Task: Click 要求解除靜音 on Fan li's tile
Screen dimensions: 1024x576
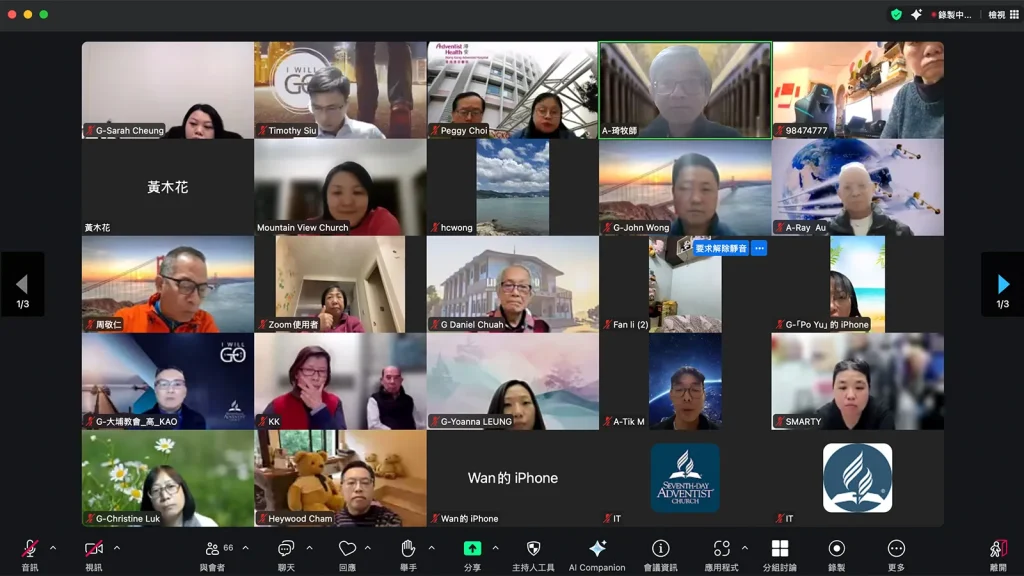Action: [x=721, y=248]
